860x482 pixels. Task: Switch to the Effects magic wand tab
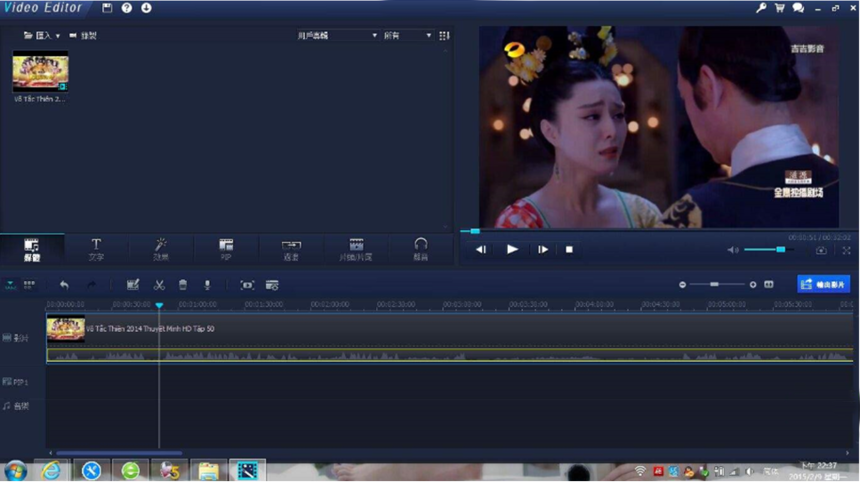(161, 249)
